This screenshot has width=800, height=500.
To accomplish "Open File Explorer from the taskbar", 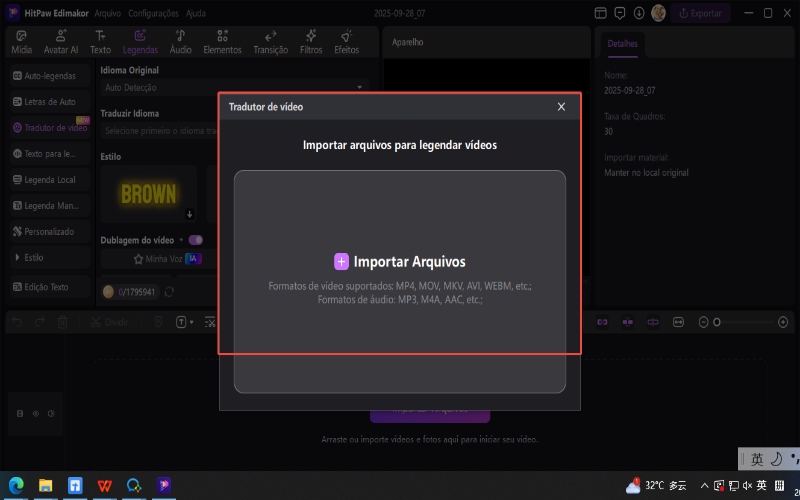I will pos(45,485).
